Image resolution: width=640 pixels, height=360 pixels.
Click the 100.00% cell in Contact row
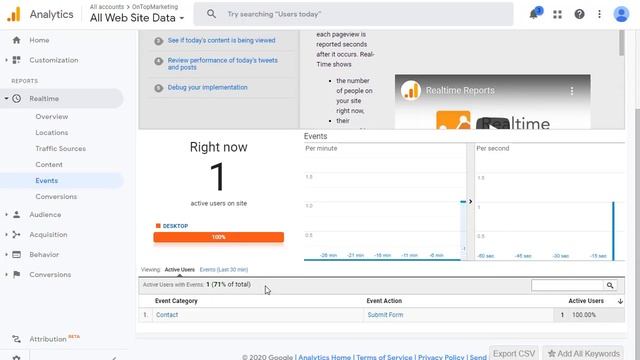[584, 315]
